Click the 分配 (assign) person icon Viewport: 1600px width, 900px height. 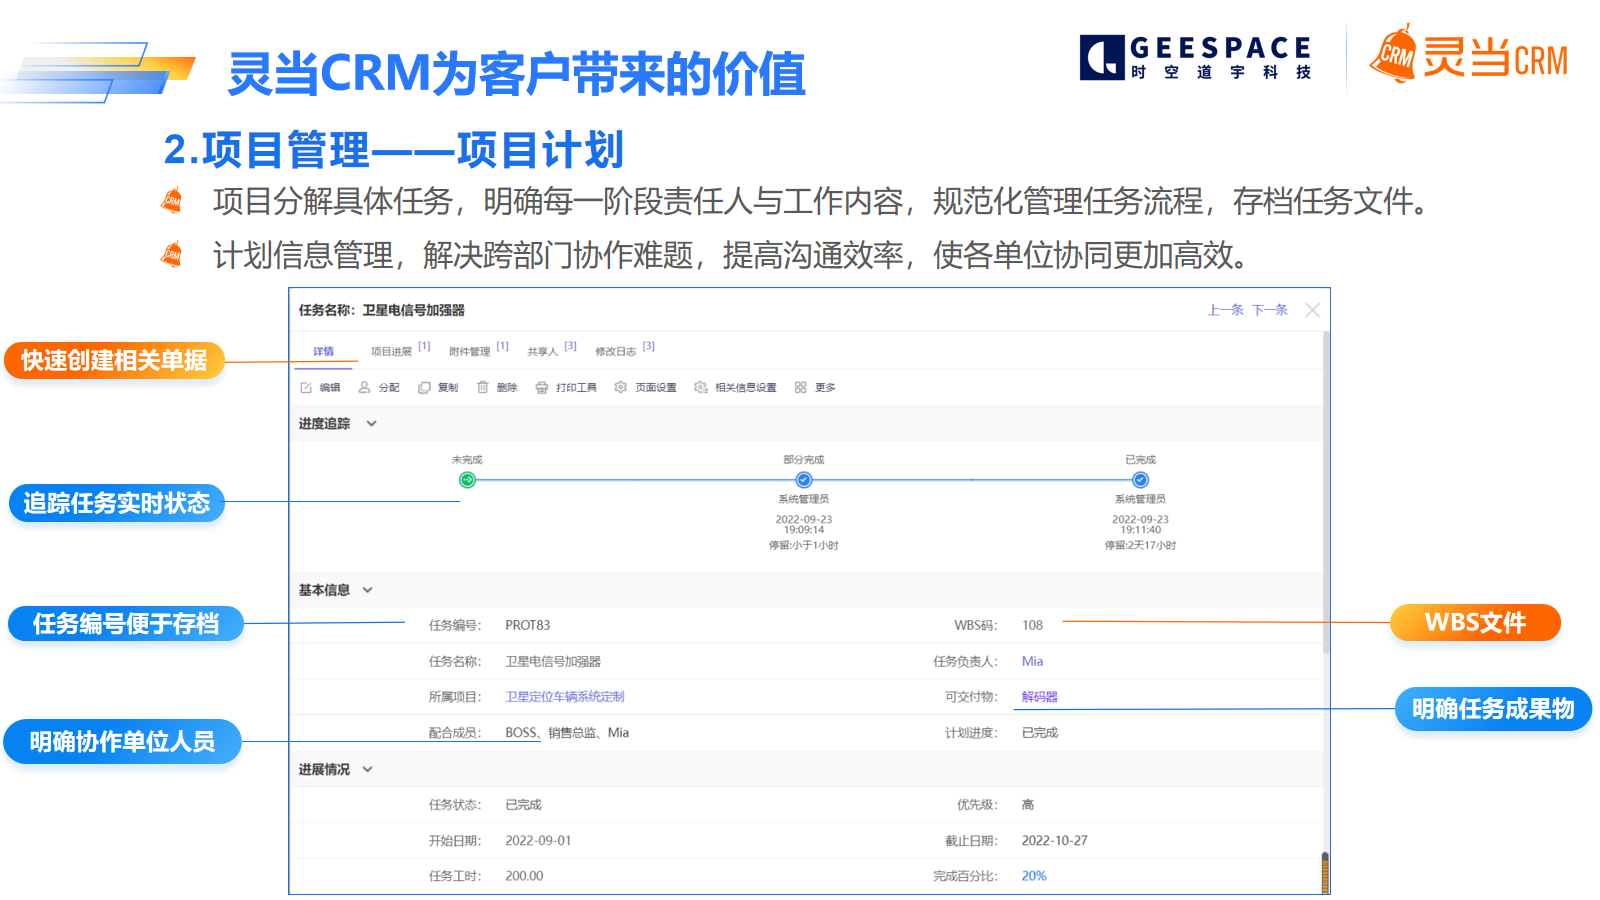click(365, 388)
